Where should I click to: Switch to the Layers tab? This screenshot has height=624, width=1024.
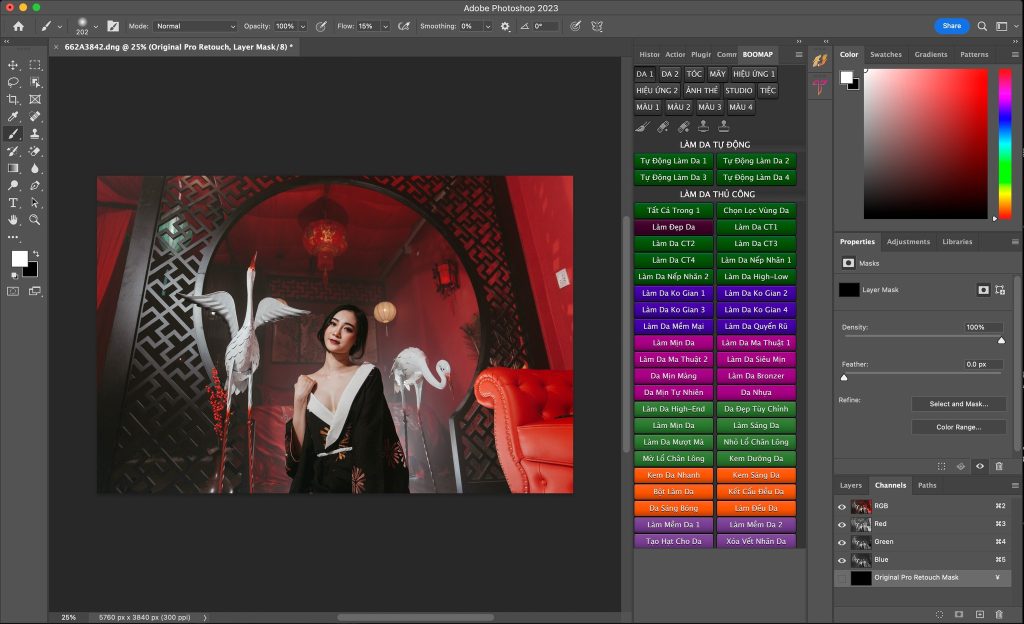tap(851, 485)
